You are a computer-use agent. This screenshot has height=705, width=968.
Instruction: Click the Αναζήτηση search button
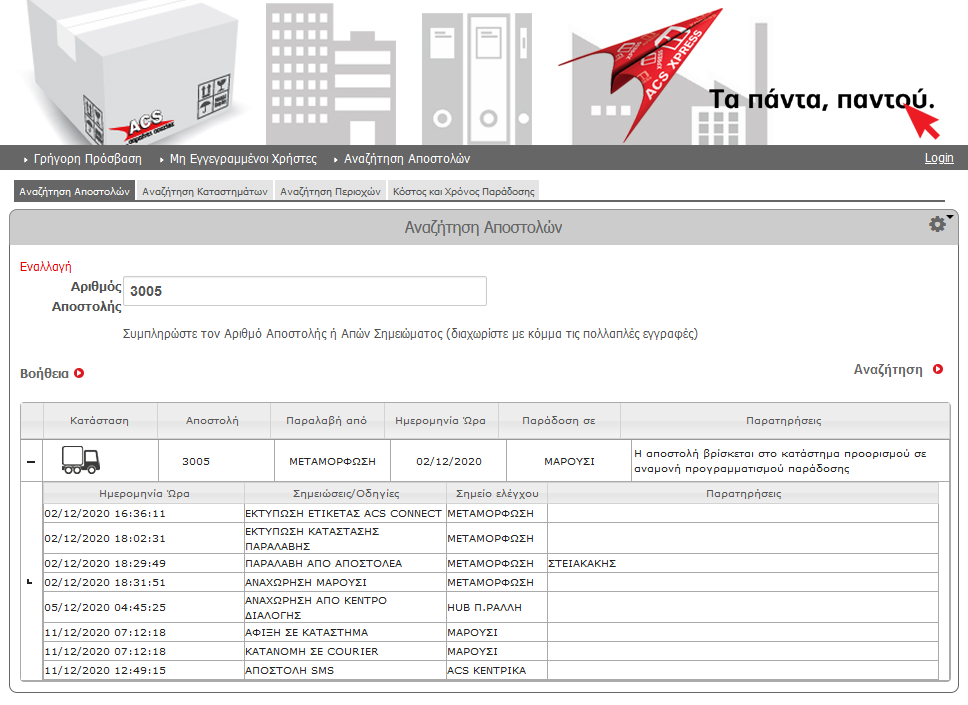(x=888, y=369)
